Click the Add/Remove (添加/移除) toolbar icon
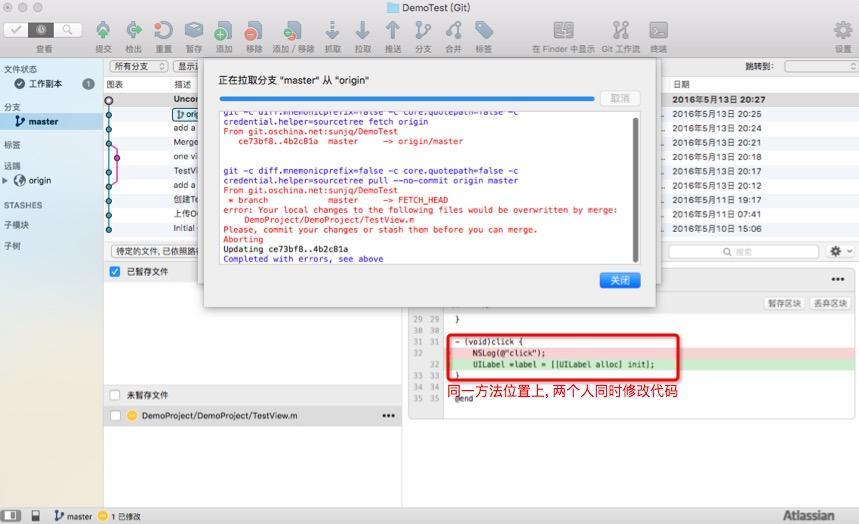The image size is (859, 524). (293, 31)
